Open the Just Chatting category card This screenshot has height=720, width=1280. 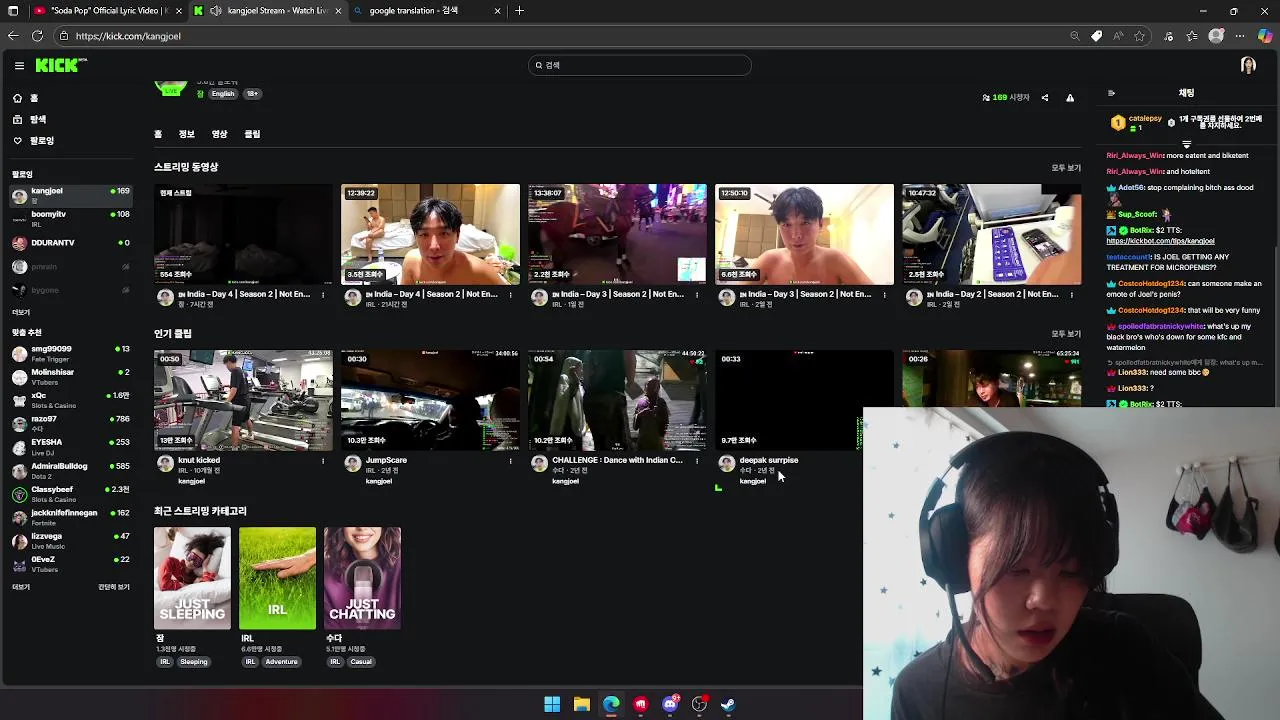point(362,578)
